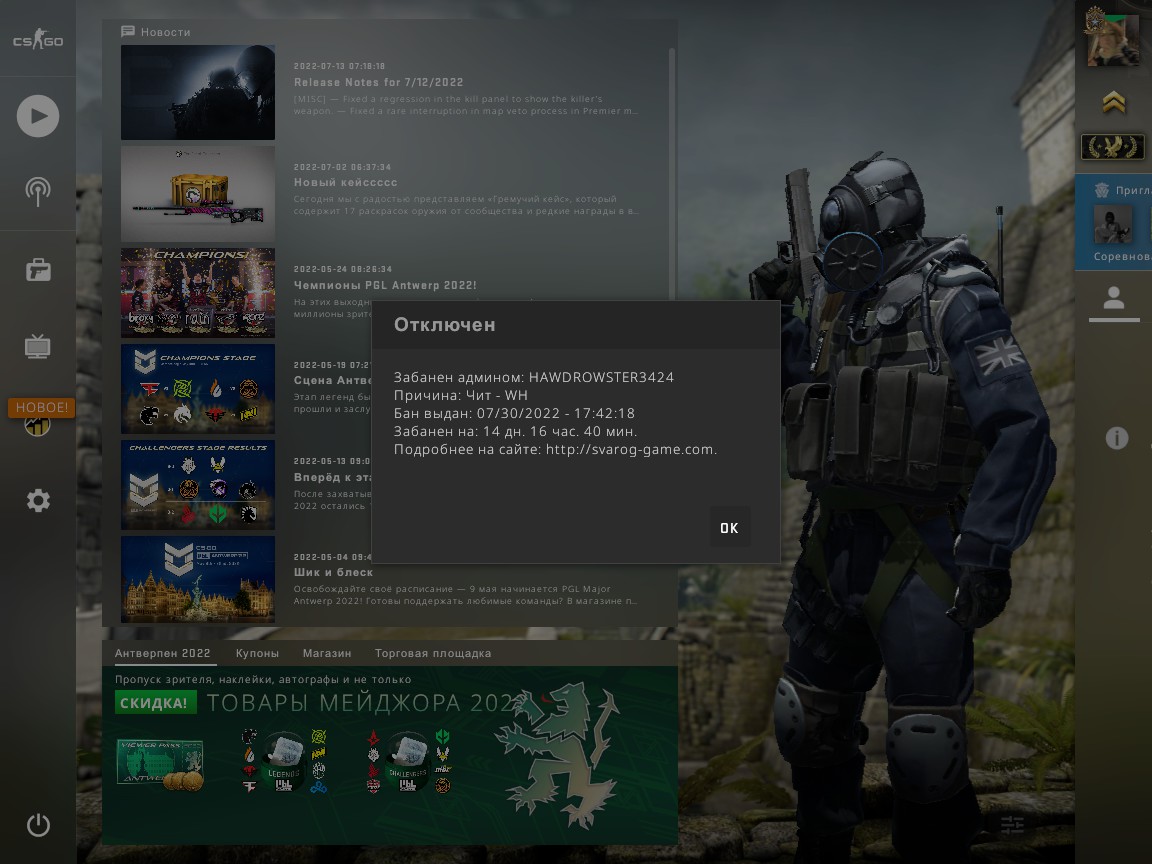
Task: Click the Release Notes for 7/12/2022 title
Action: (378, 82)
